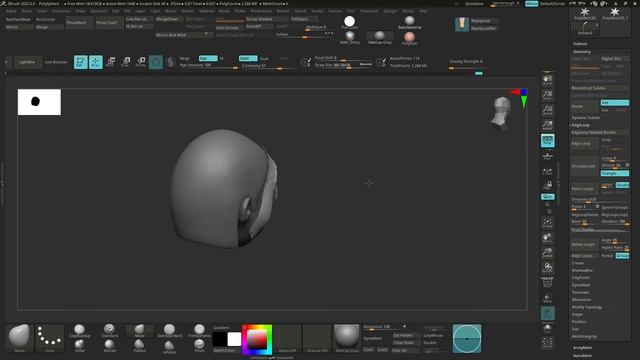Adjust the Rgb Intensity slider
Screen dimensions: 640x360
point(208,66)
